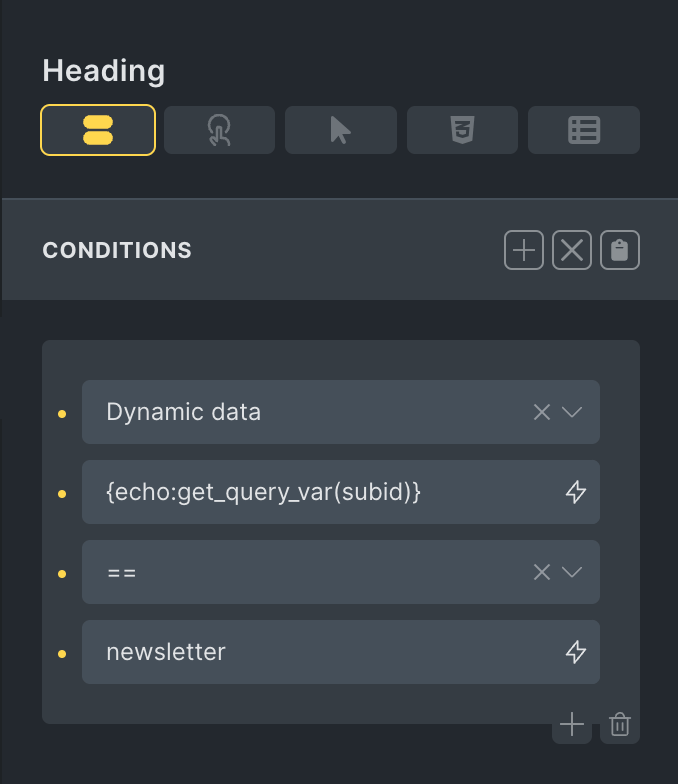Click the Heading element title

click(104, 71)
